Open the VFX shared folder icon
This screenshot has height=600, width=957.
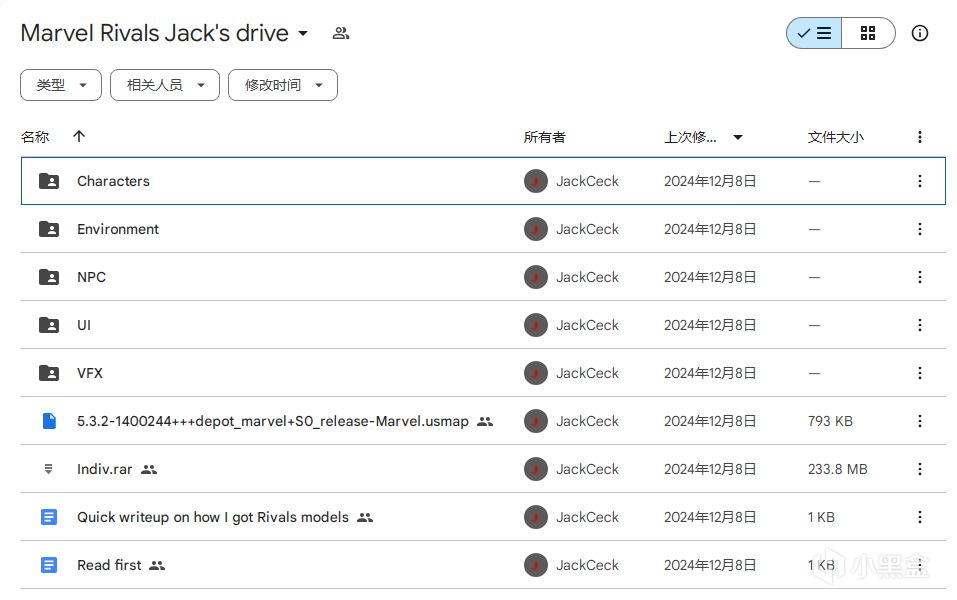point(49,373)
